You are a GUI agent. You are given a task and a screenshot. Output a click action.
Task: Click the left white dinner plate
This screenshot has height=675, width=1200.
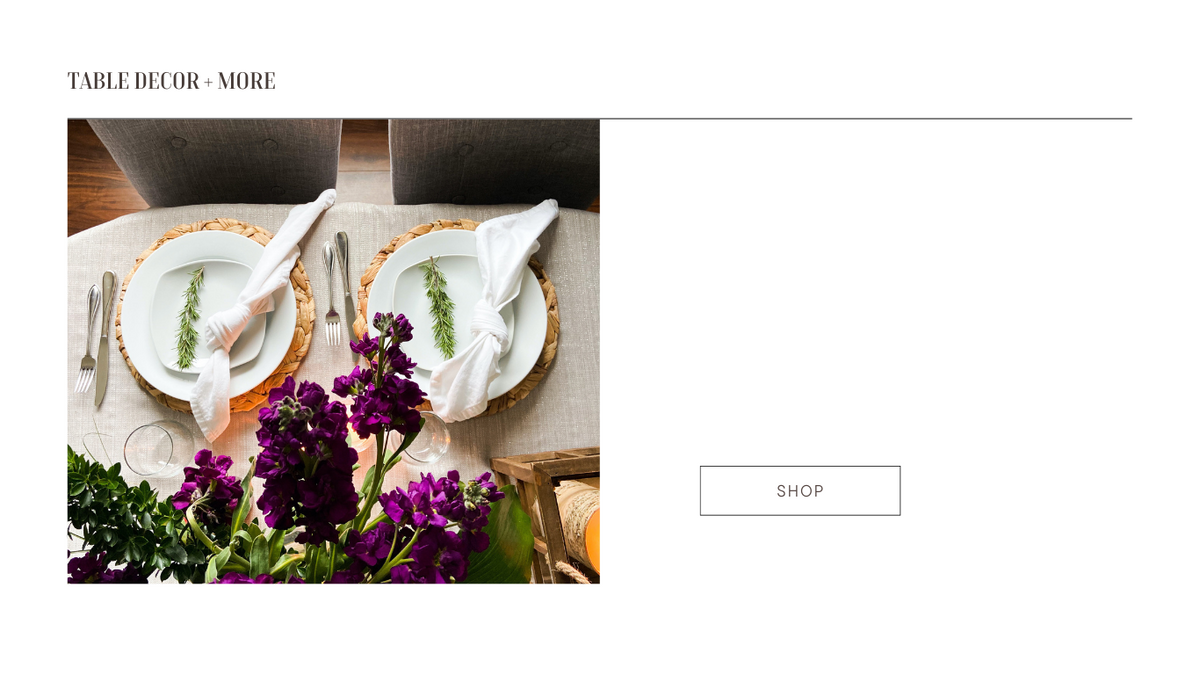coord(208,314)
